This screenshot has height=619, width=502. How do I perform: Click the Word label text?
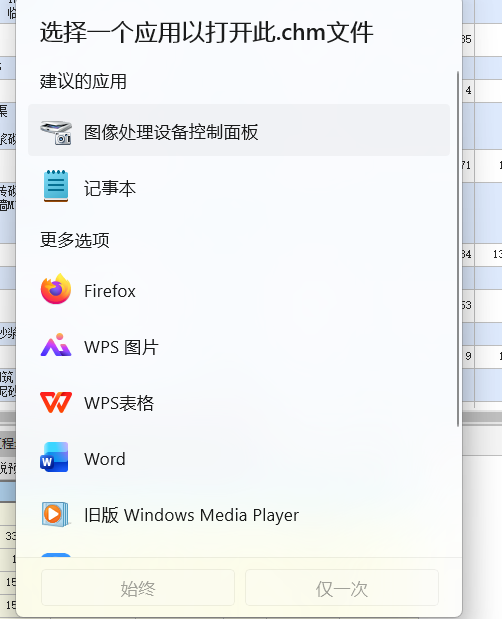pyautogui.click(x=105, y=459)
